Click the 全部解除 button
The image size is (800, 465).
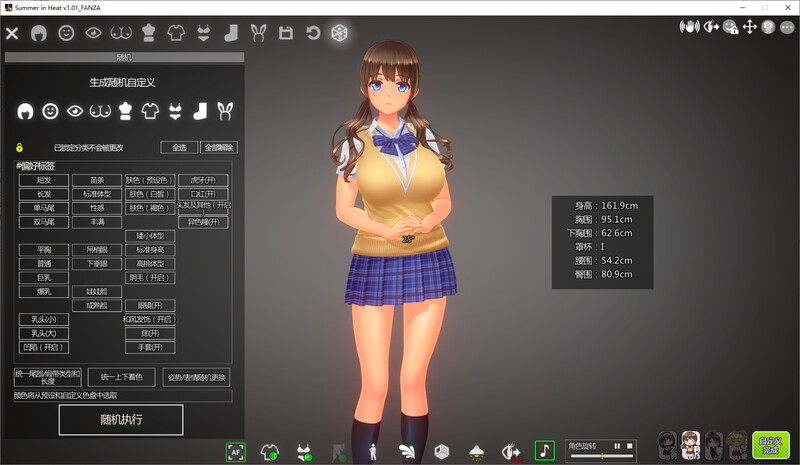point(219,148)
